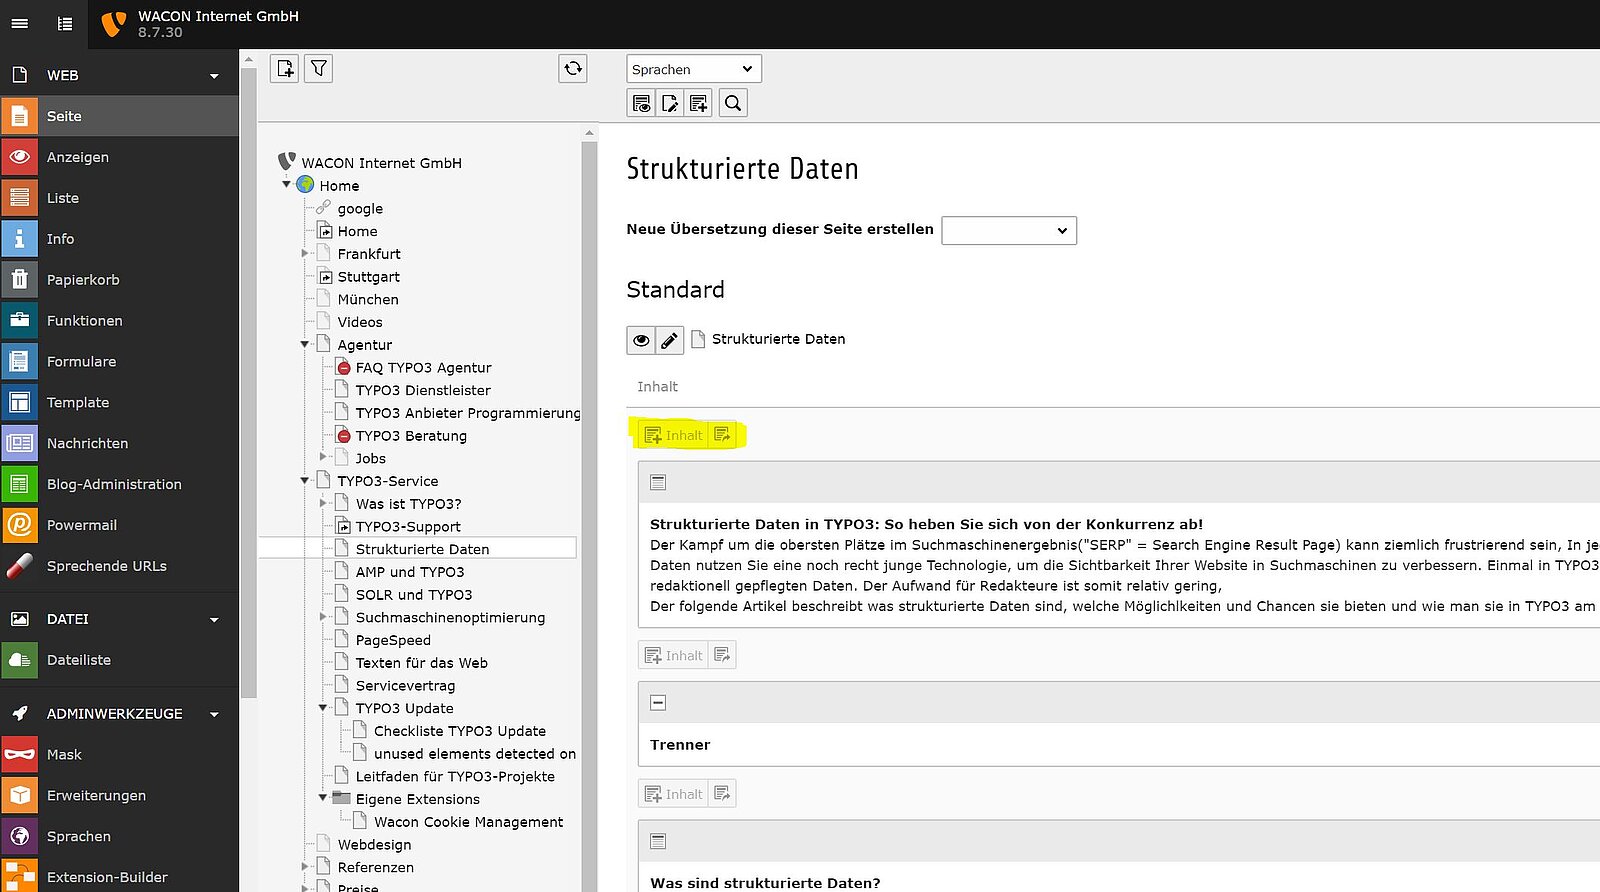Collapse the Agentur tree node

(306, 345)
